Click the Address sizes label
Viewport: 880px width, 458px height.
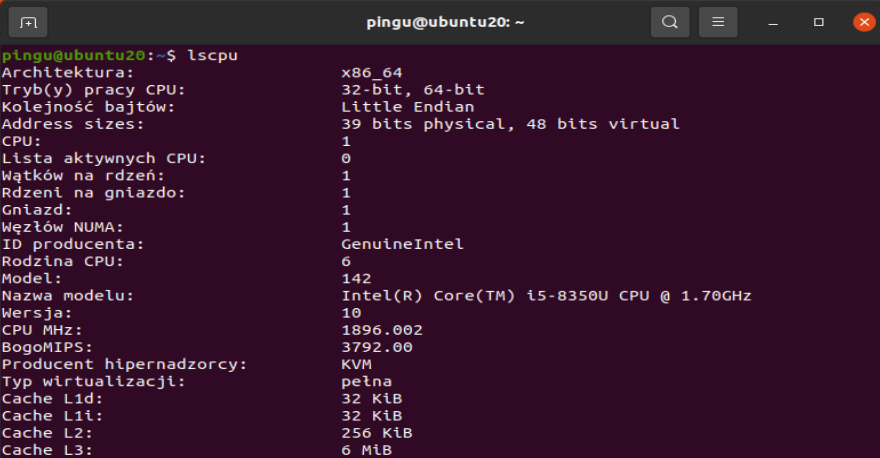(x=73, y=124)
